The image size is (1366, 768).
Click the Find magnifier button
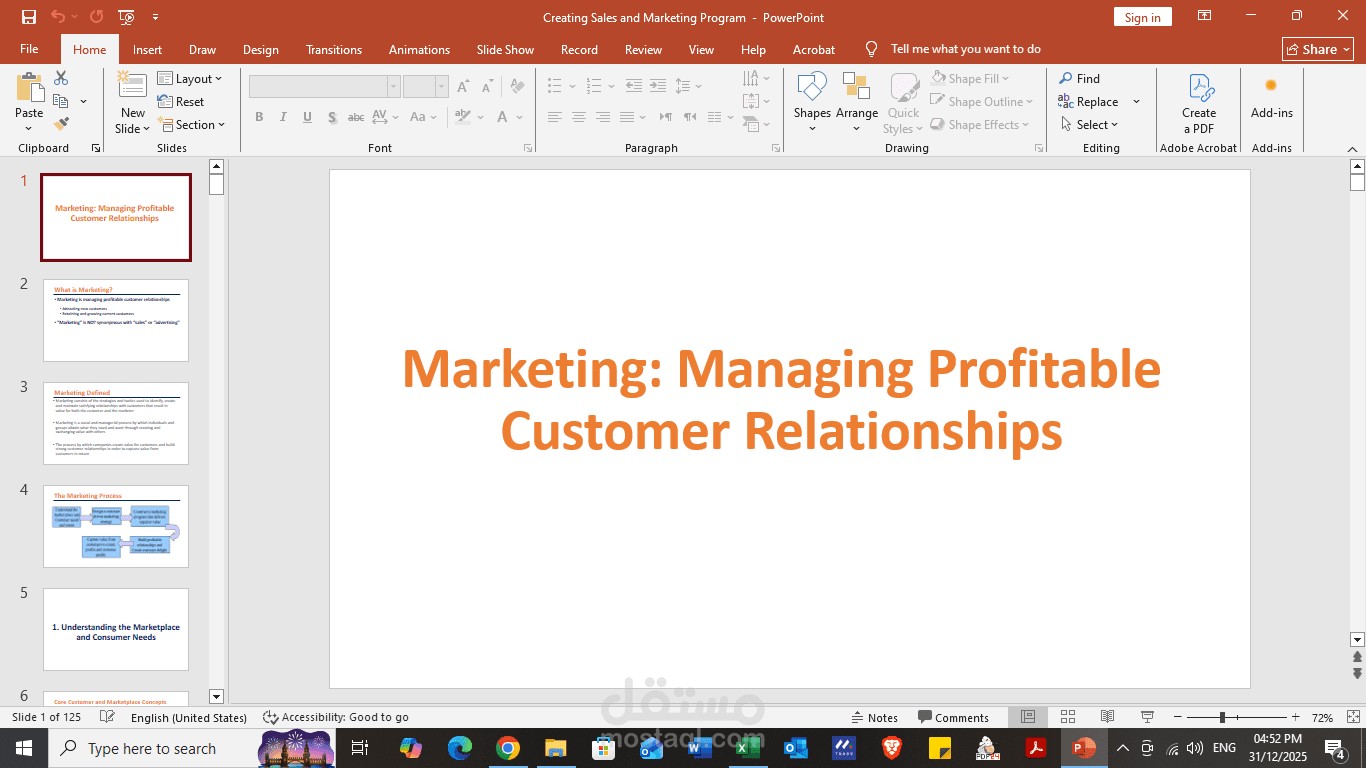[1080, 78]
